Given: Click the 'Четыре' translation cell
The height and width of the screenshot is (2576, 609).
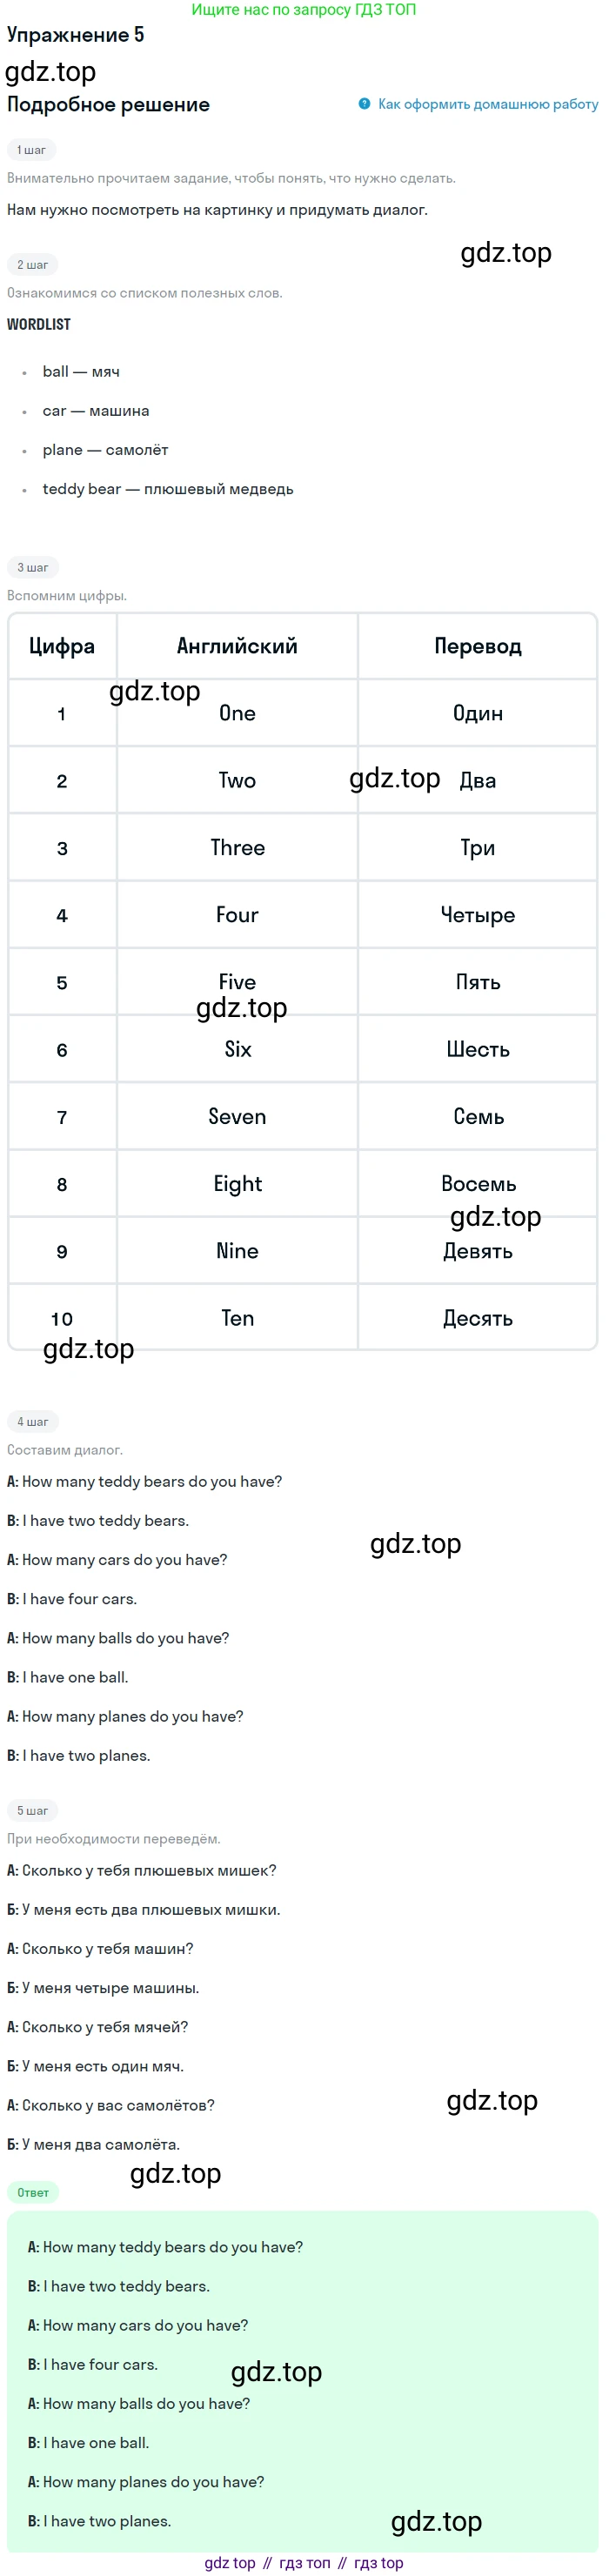Looking at the screenshot, I should [x=478, y=915].
